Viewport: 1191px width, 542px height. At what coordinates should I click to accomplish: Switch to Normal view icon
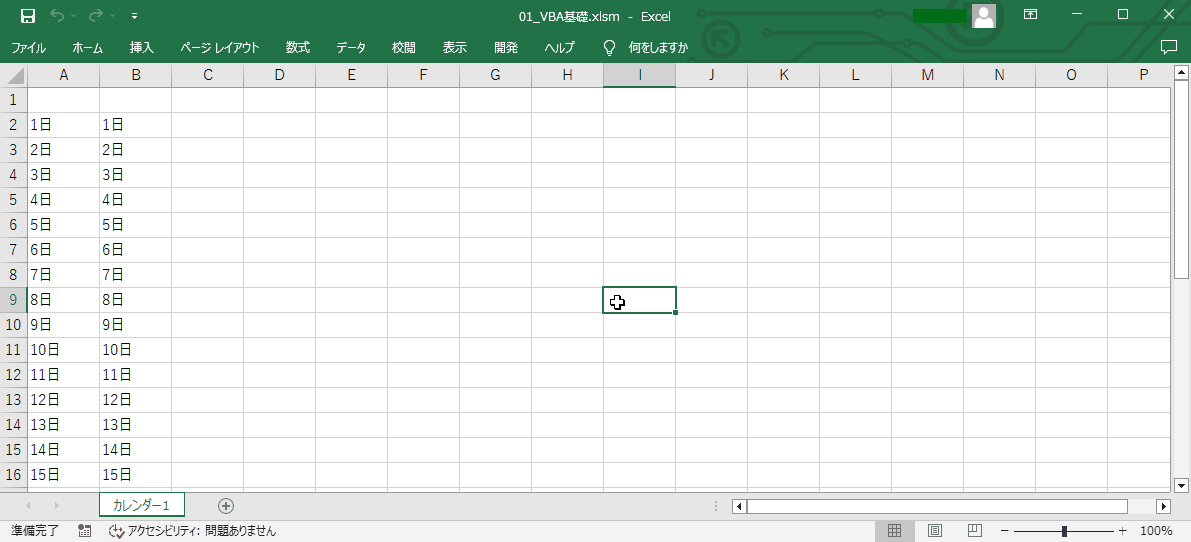(x=895, y=531)
